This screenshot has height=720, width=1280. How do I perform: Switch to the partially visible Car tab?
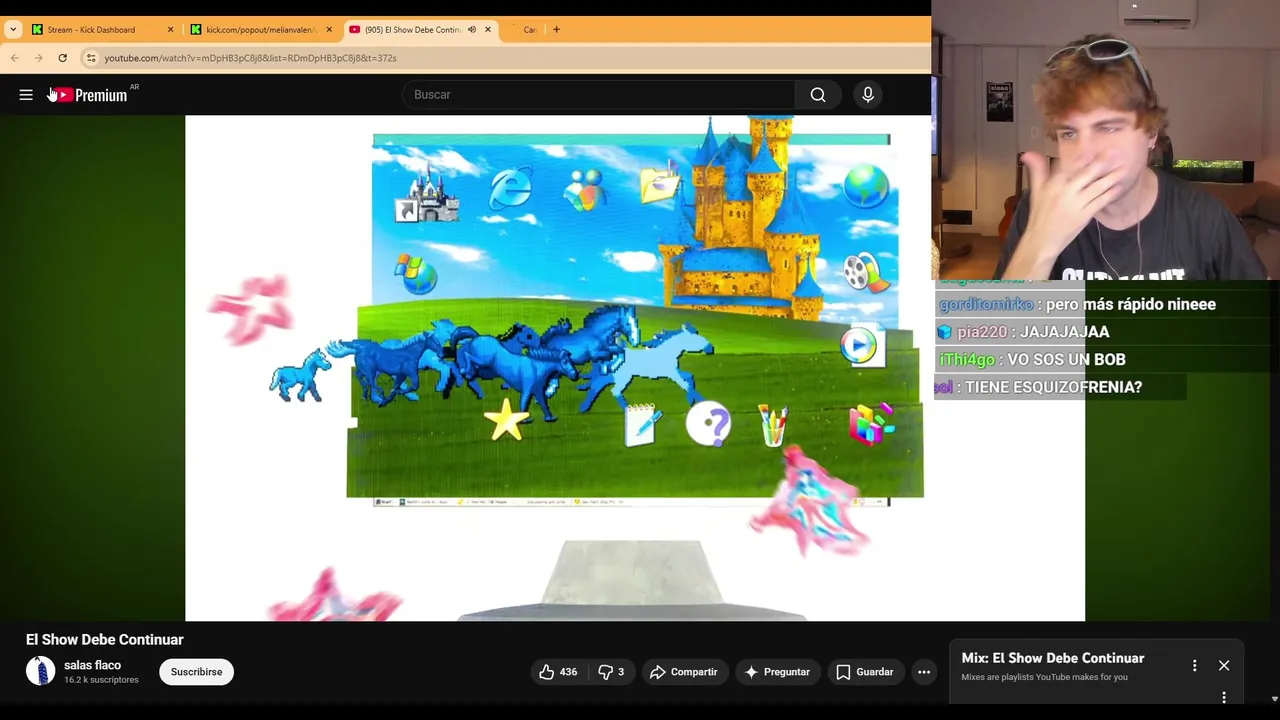[525, 30]
